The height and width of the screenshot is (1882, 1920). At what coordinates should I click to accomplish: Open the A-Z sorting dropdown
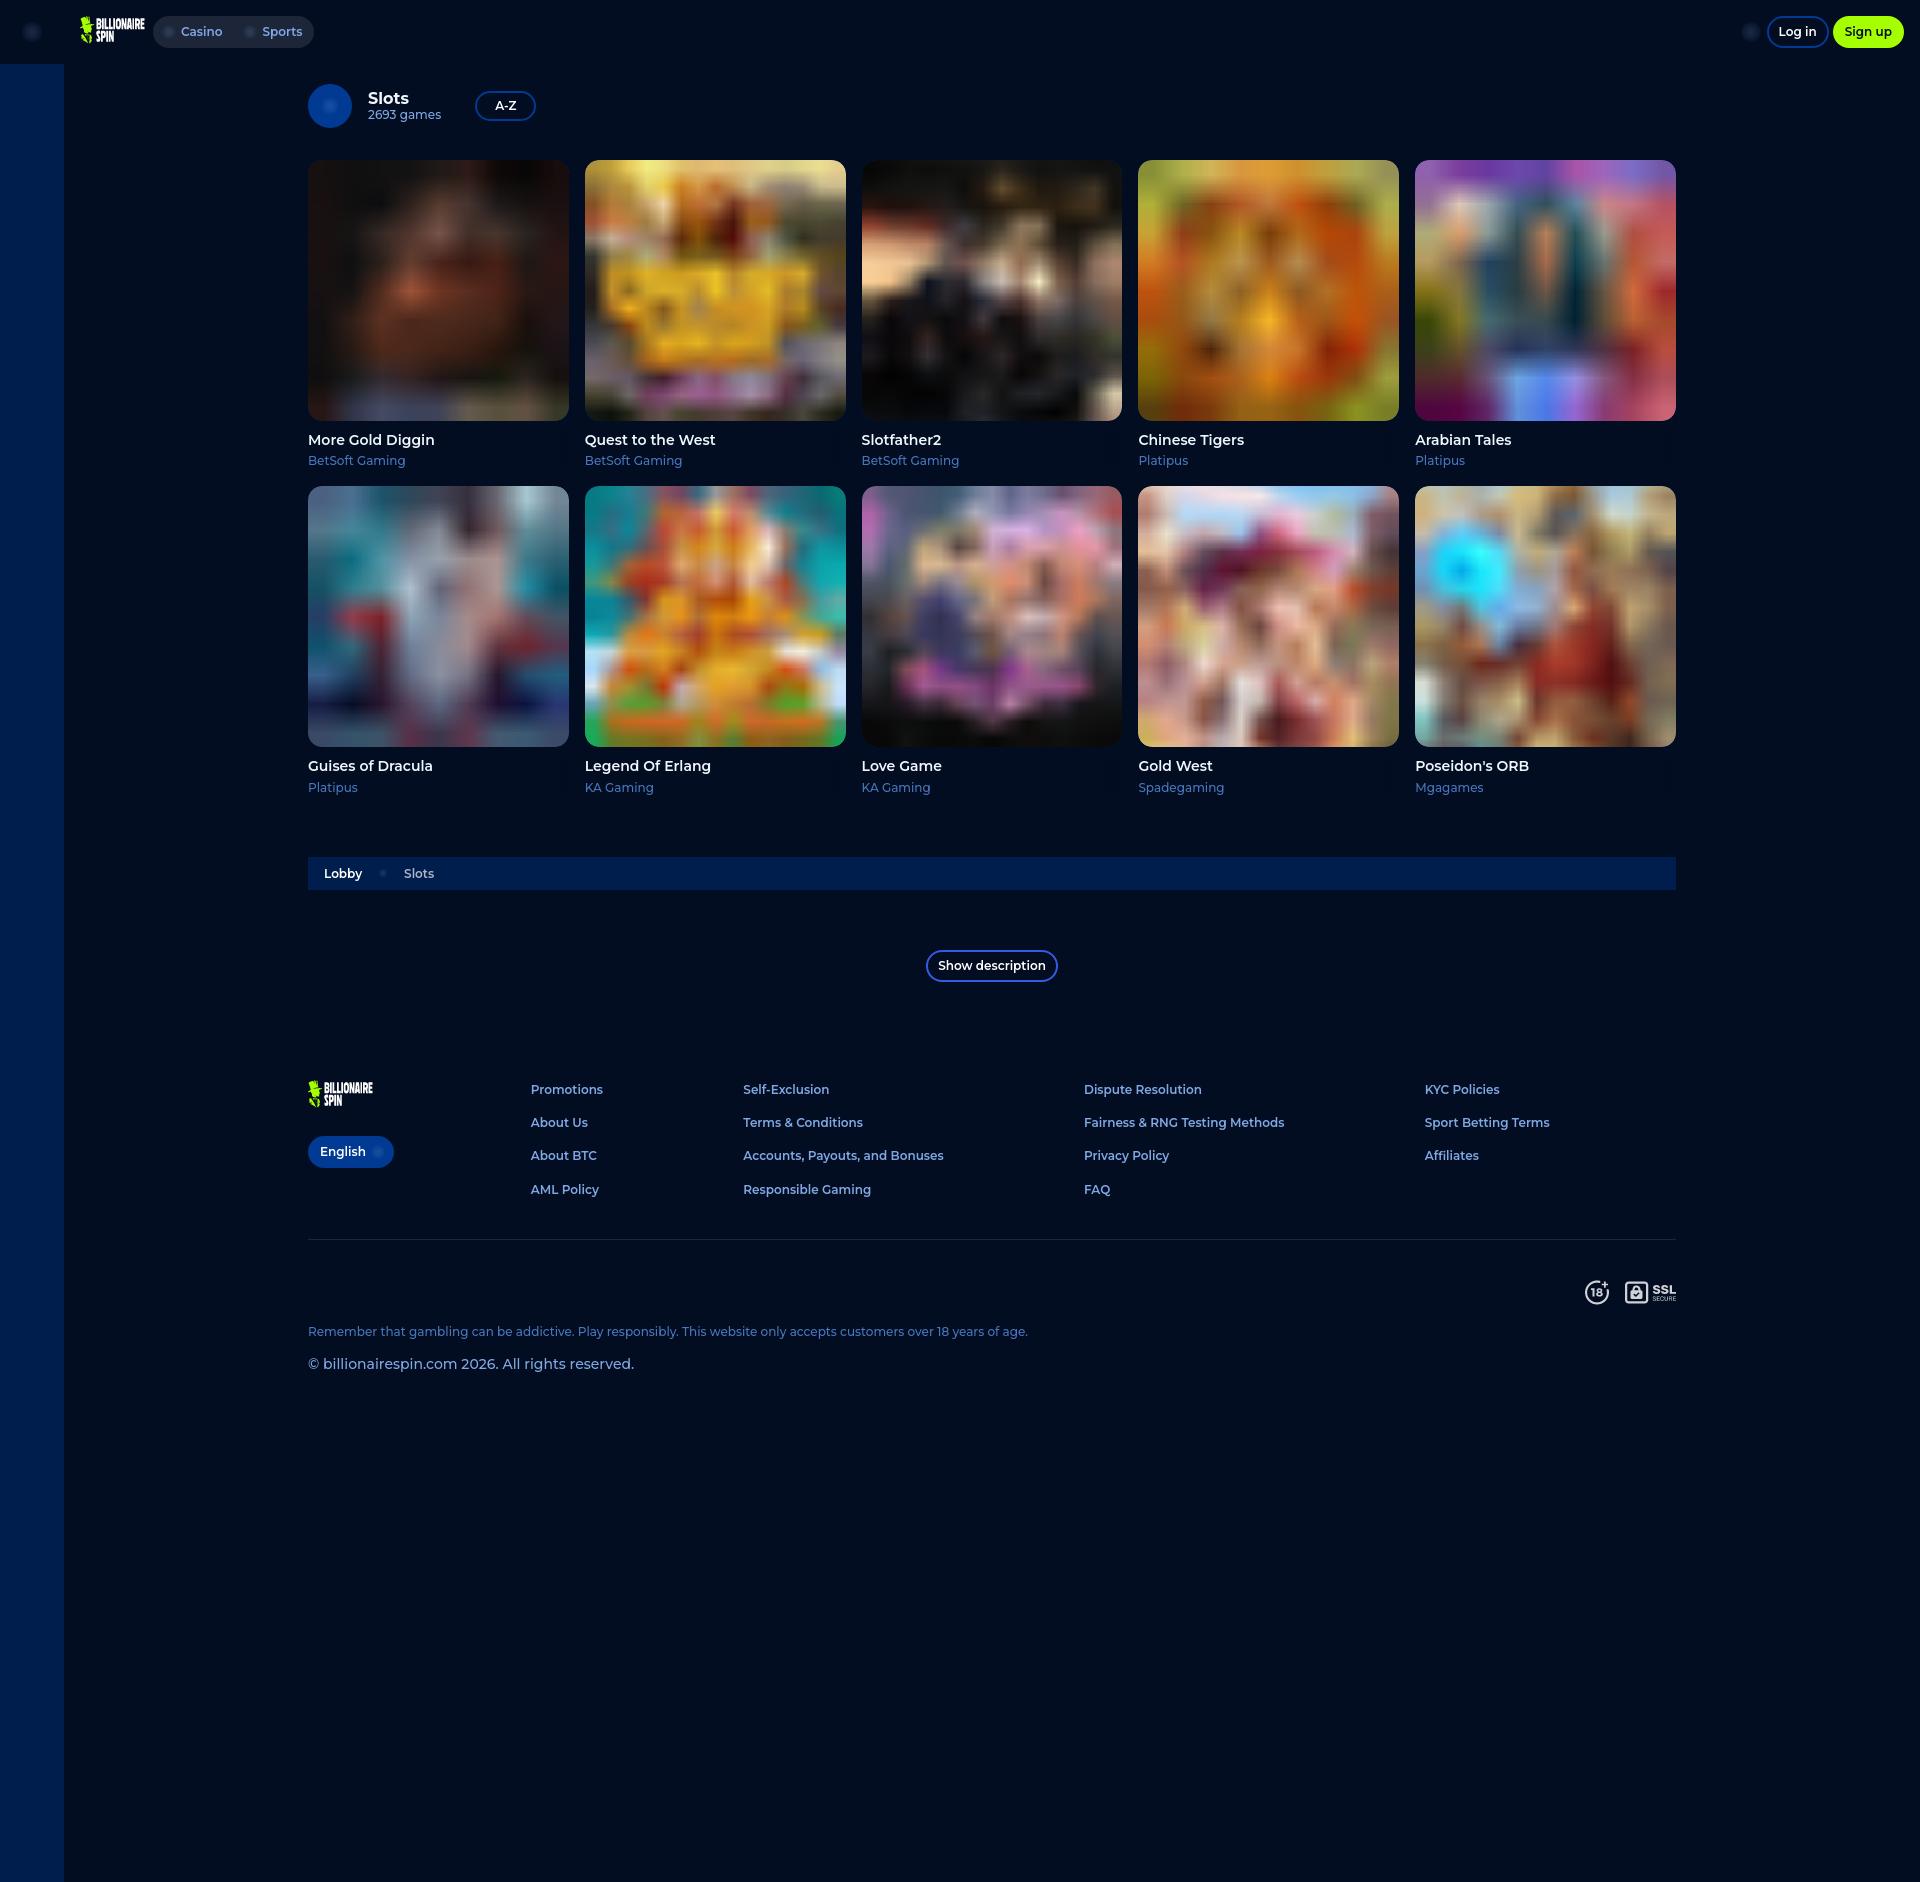[x=505, y=106]
